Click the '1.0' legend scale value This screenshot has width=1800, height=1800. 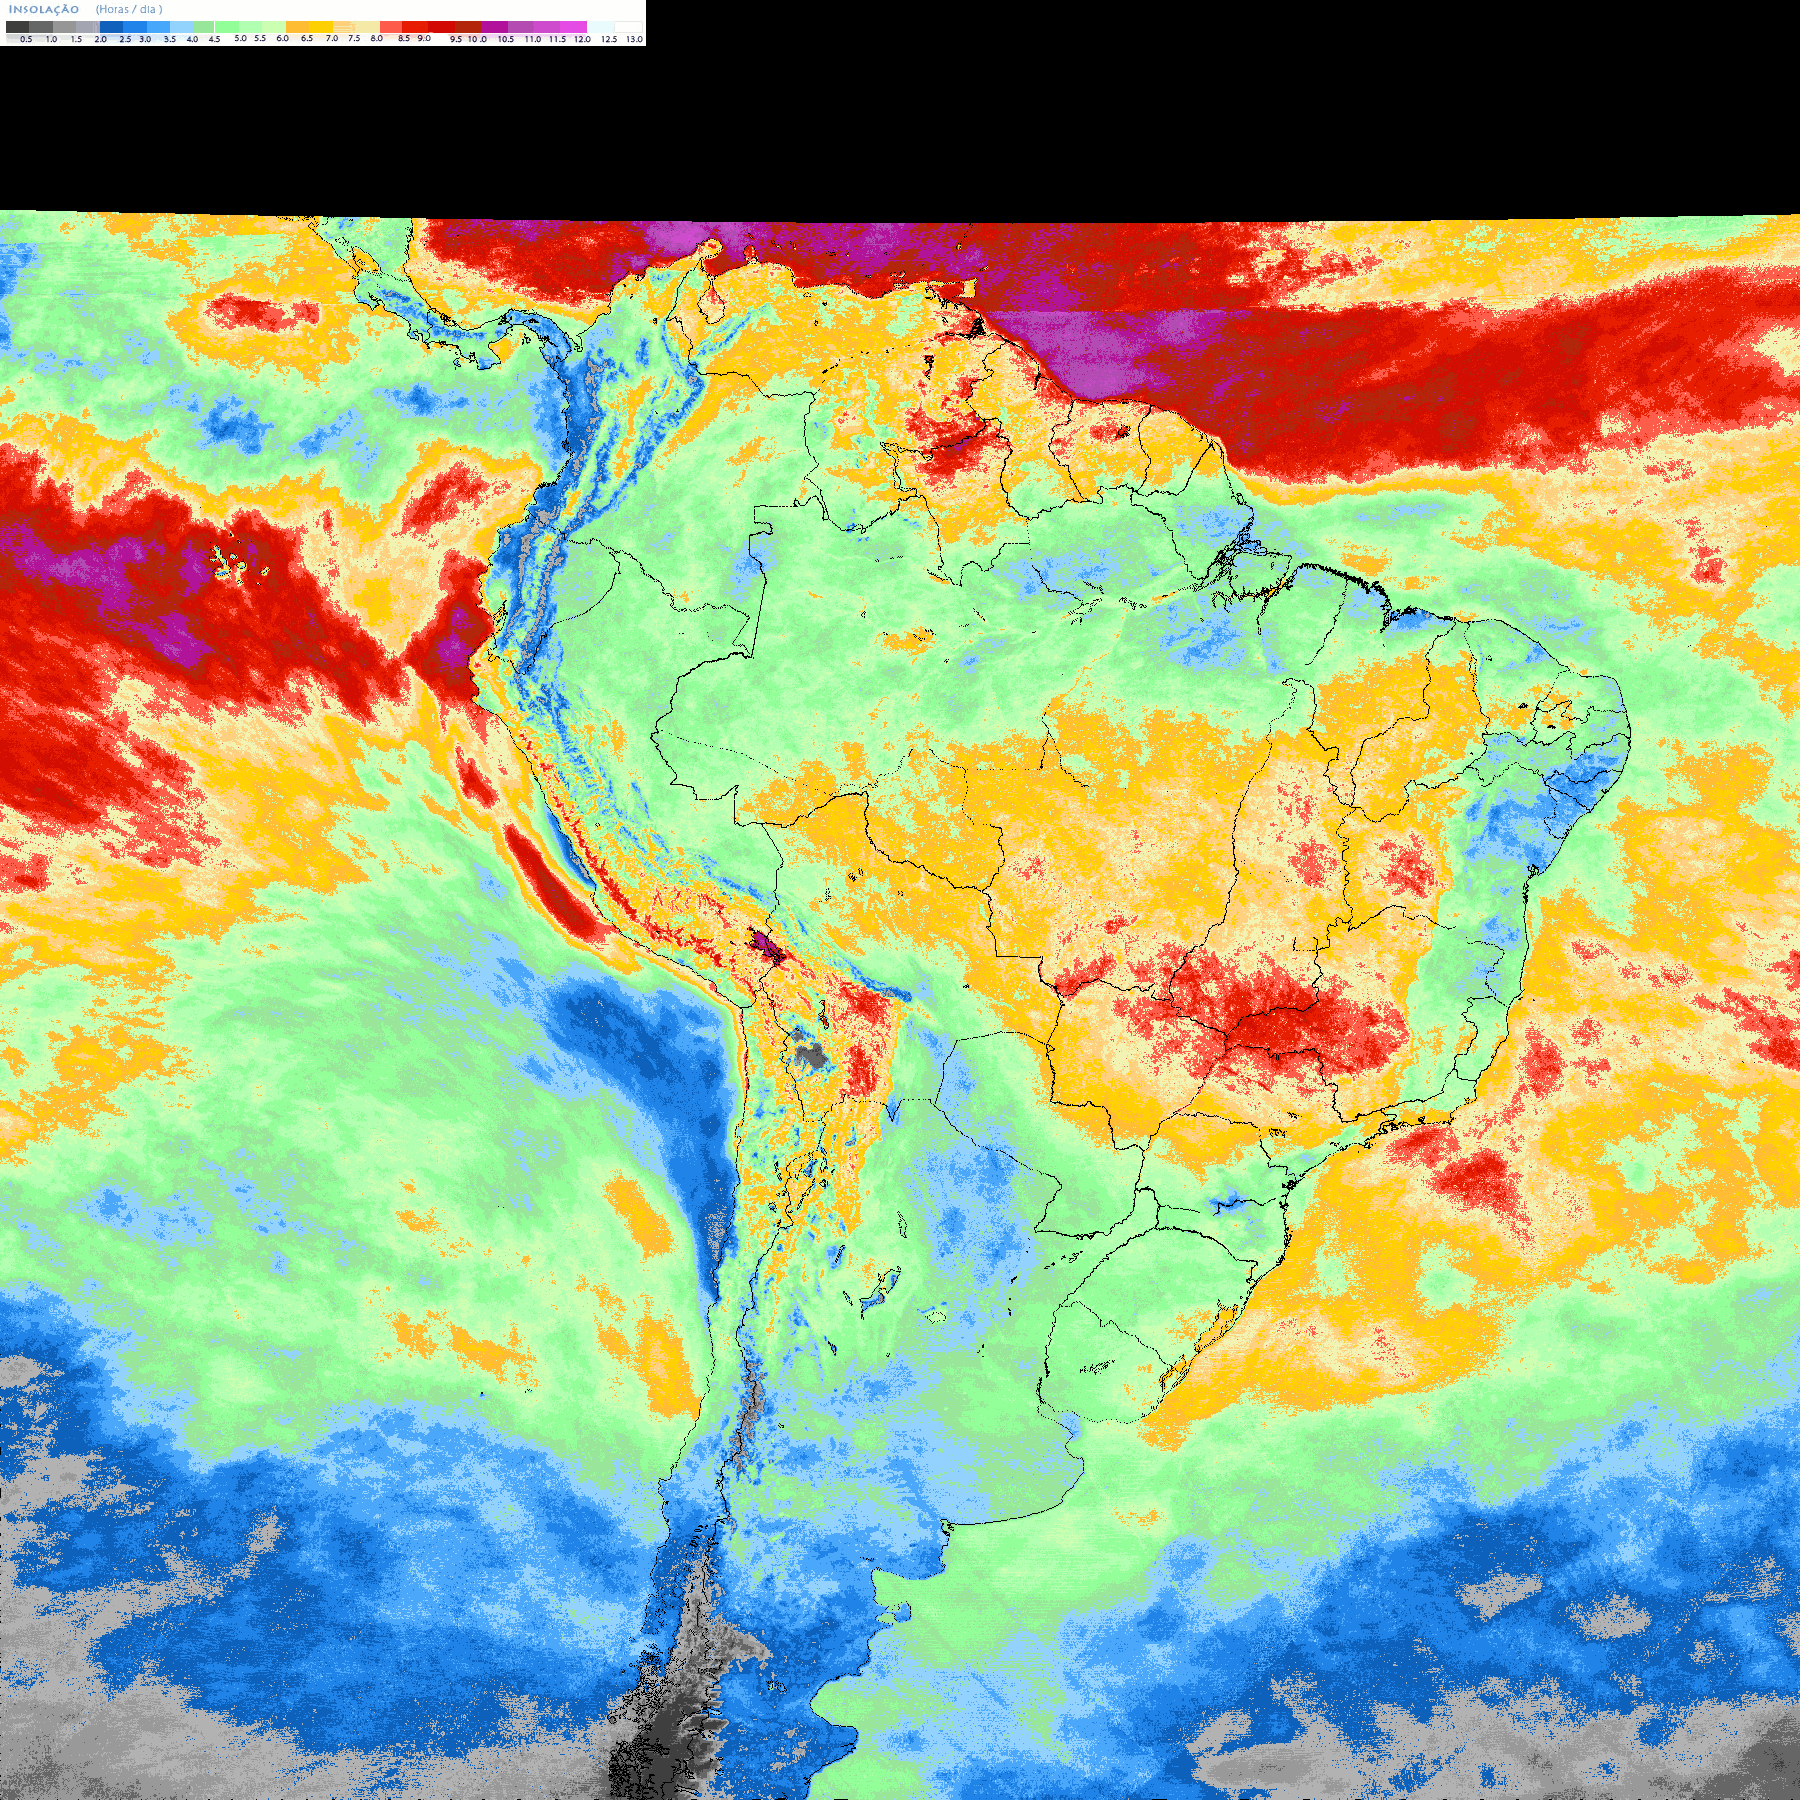pyautogui.click(x=51, y=39)
